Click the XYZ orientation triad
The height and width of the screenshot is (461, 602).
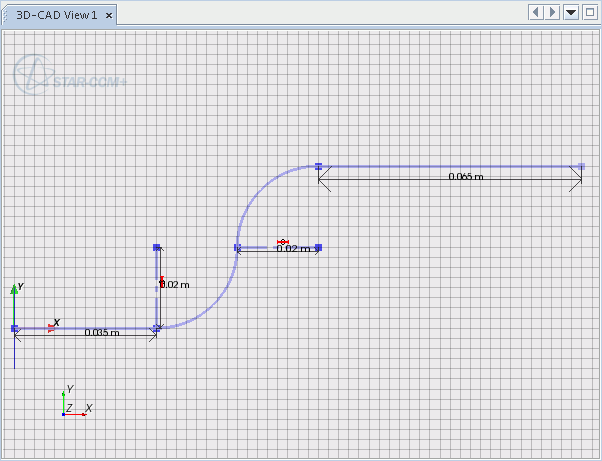point(73,404)
